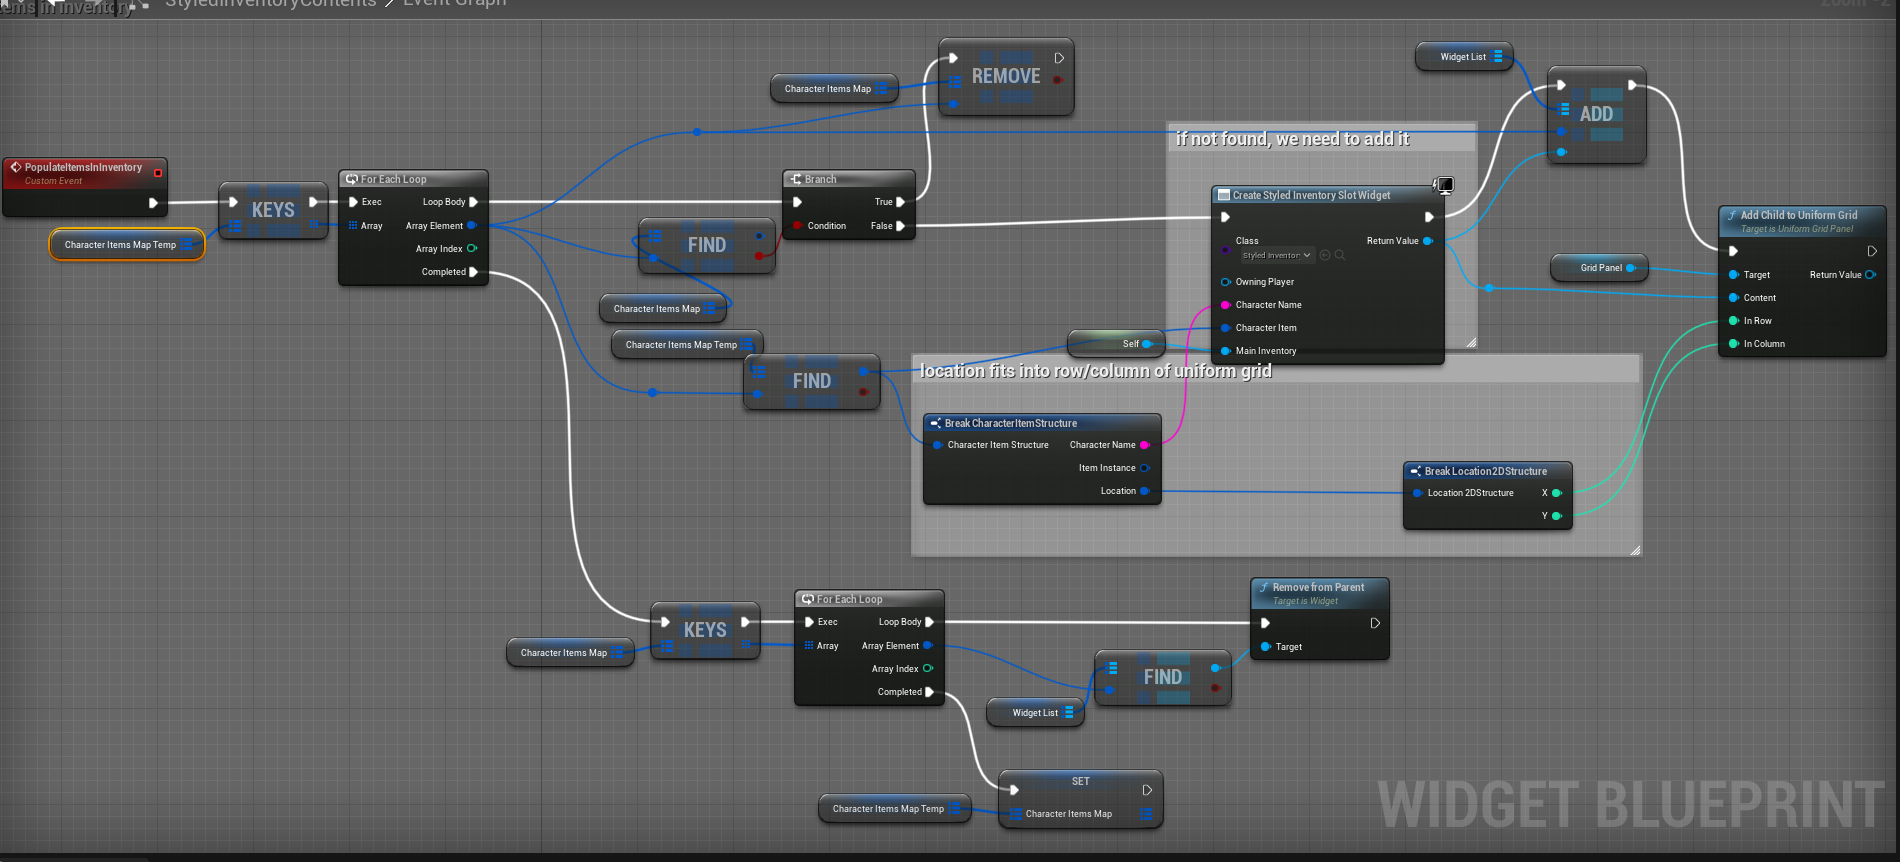
Task: Select the lower Widget List variable node
Action: point(1035,713)
